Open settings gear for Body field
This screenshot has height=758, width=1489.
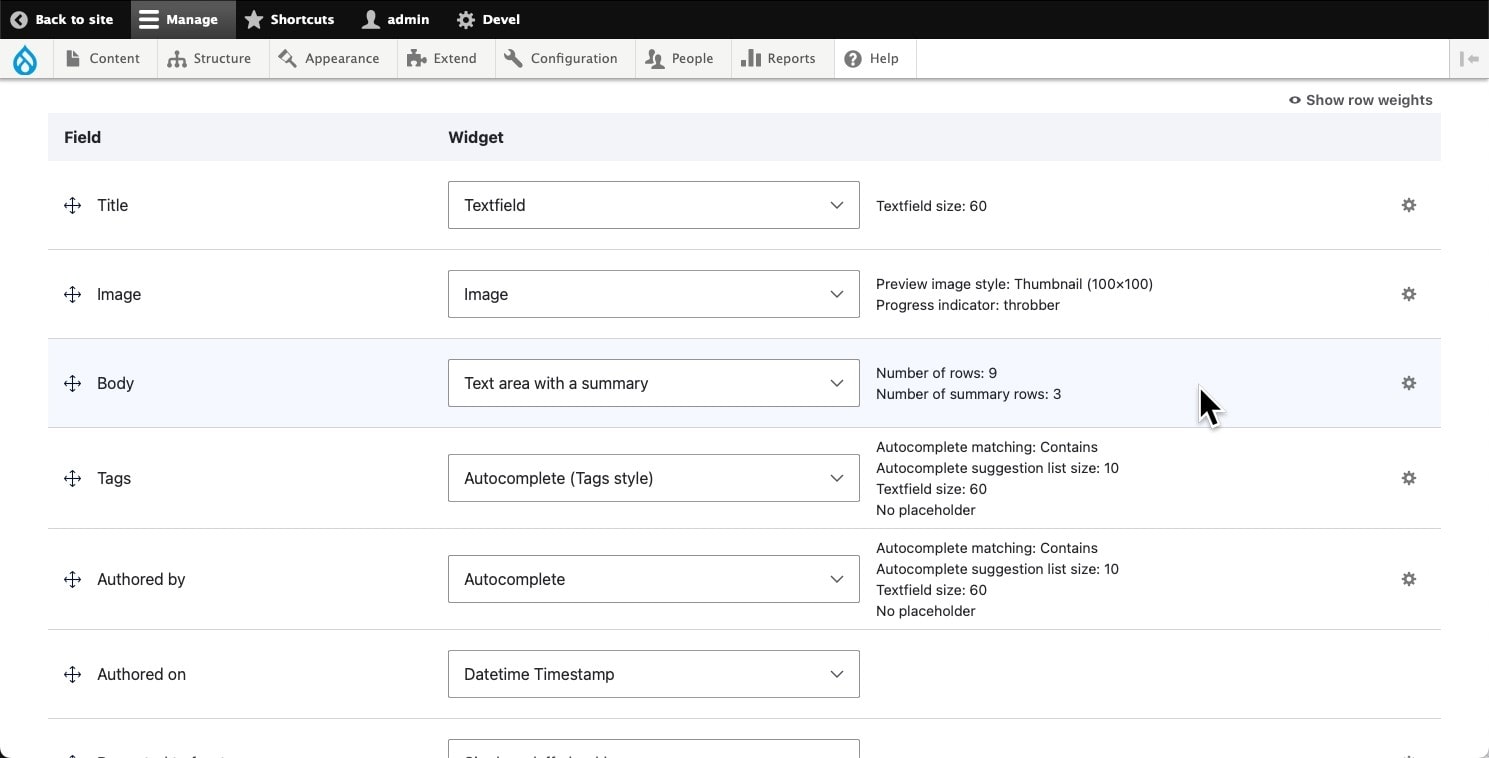1408,383
